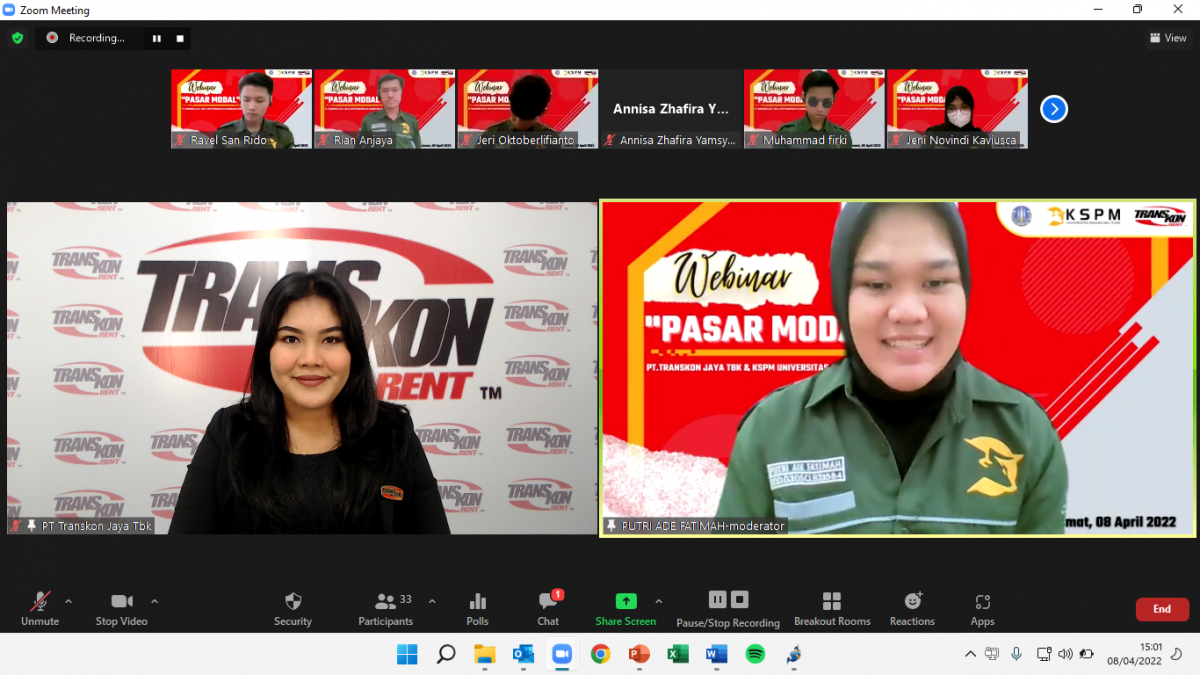Select Jeni Novindi Kaviusca's video thumbnail

pos(957,109)
